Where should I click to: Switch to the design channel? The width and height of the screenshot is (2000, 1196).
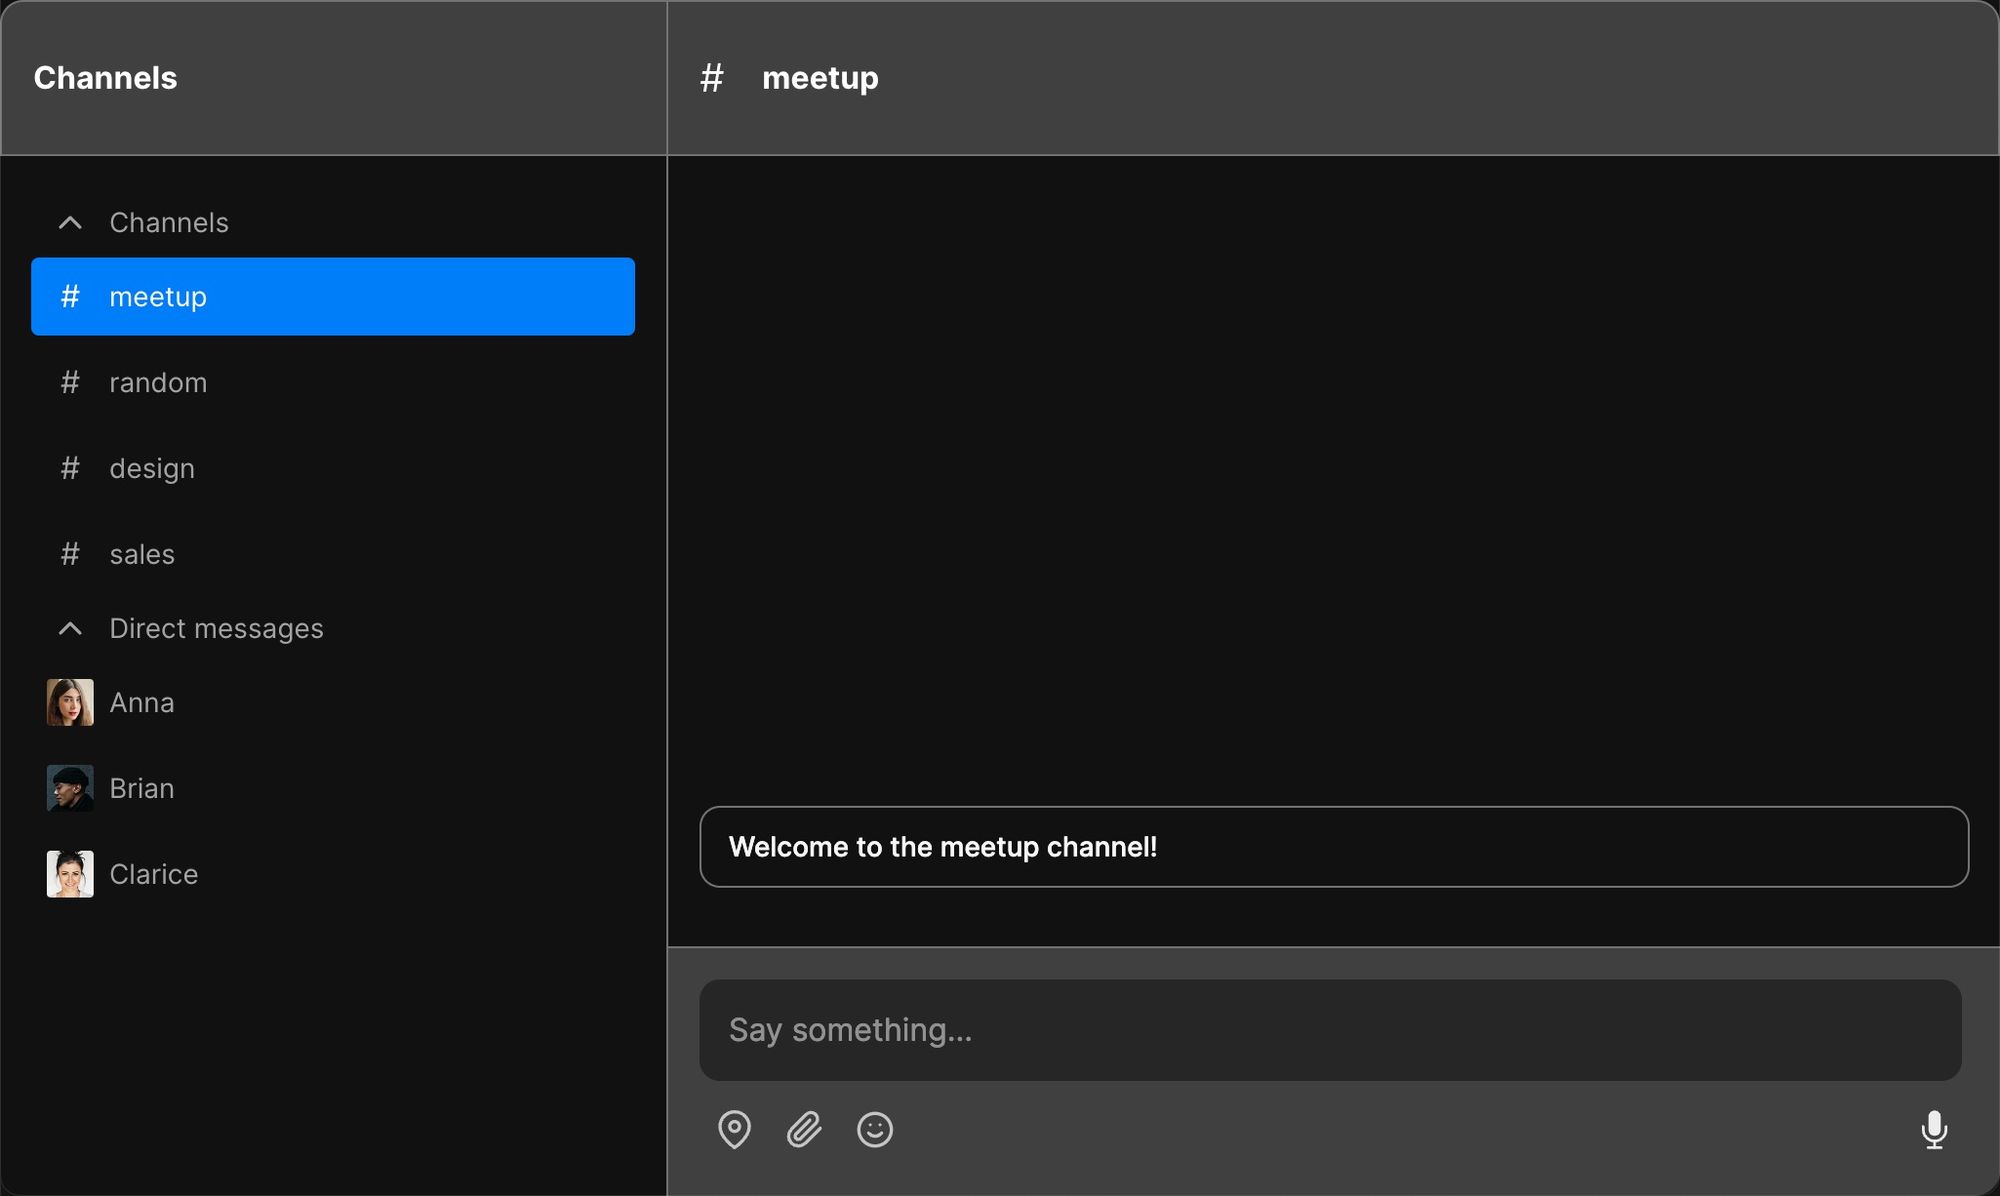pos(333,468)
